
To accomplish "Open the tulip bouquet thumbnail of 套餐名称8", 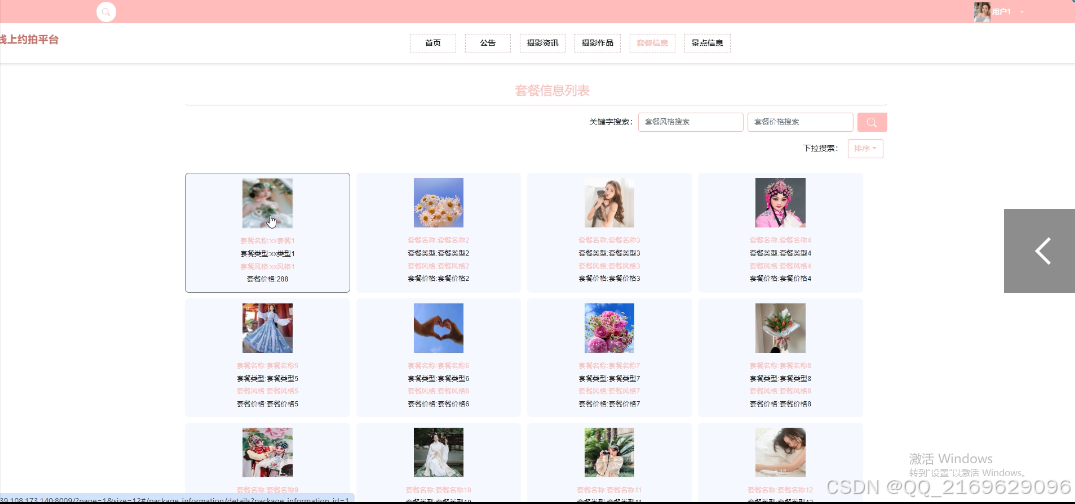I will coord(780,328).
